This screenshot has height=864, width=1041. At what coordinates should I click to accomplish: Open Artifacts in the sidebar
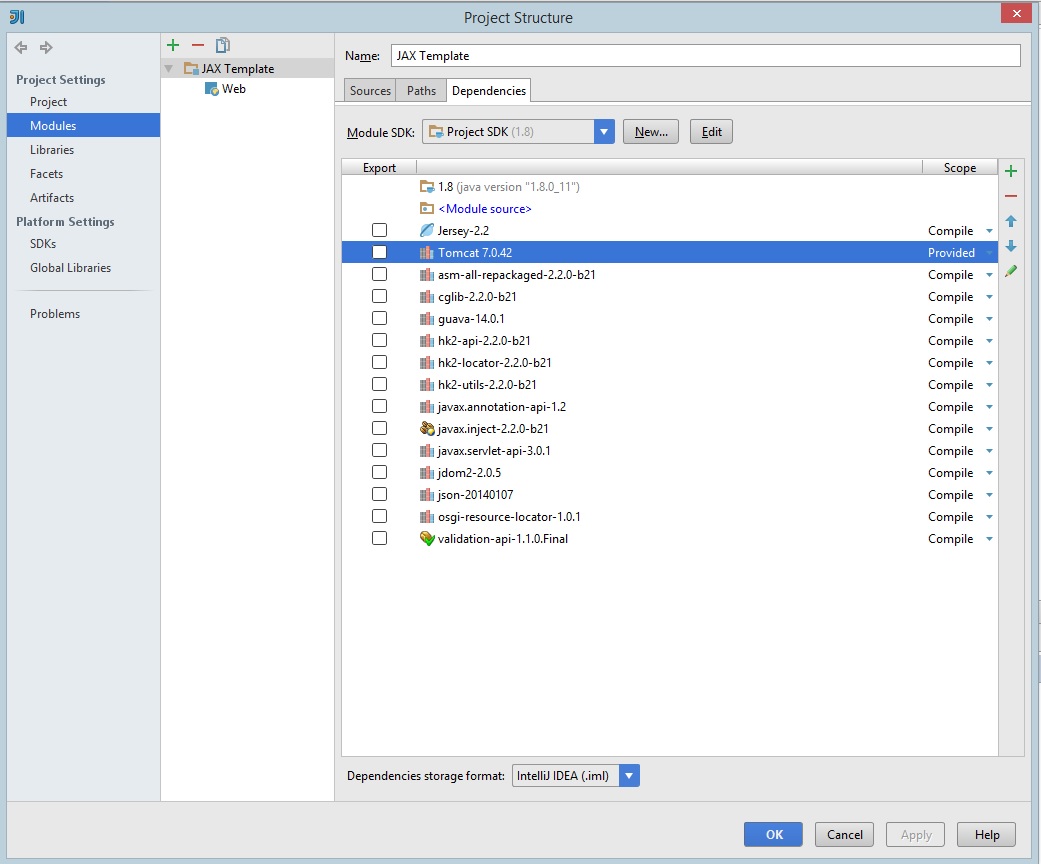(x=52, y=197)
